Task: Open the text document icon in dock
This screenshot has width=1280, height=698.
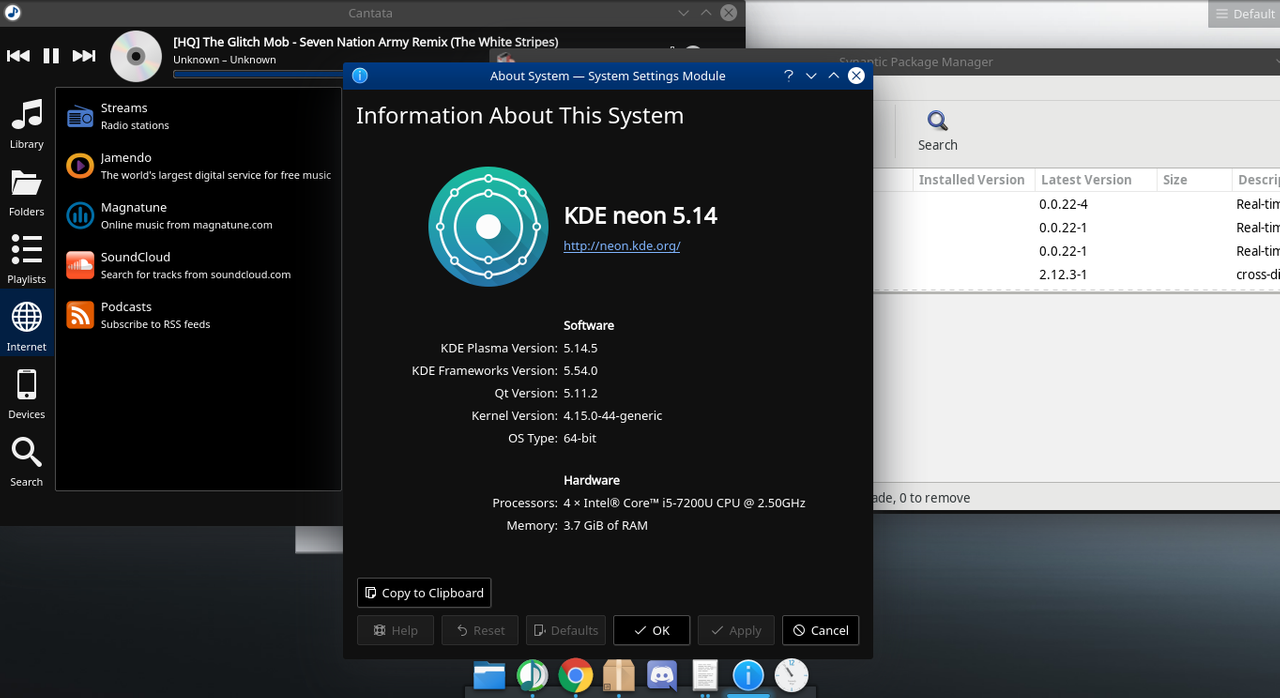Action: tap(705, 676)
